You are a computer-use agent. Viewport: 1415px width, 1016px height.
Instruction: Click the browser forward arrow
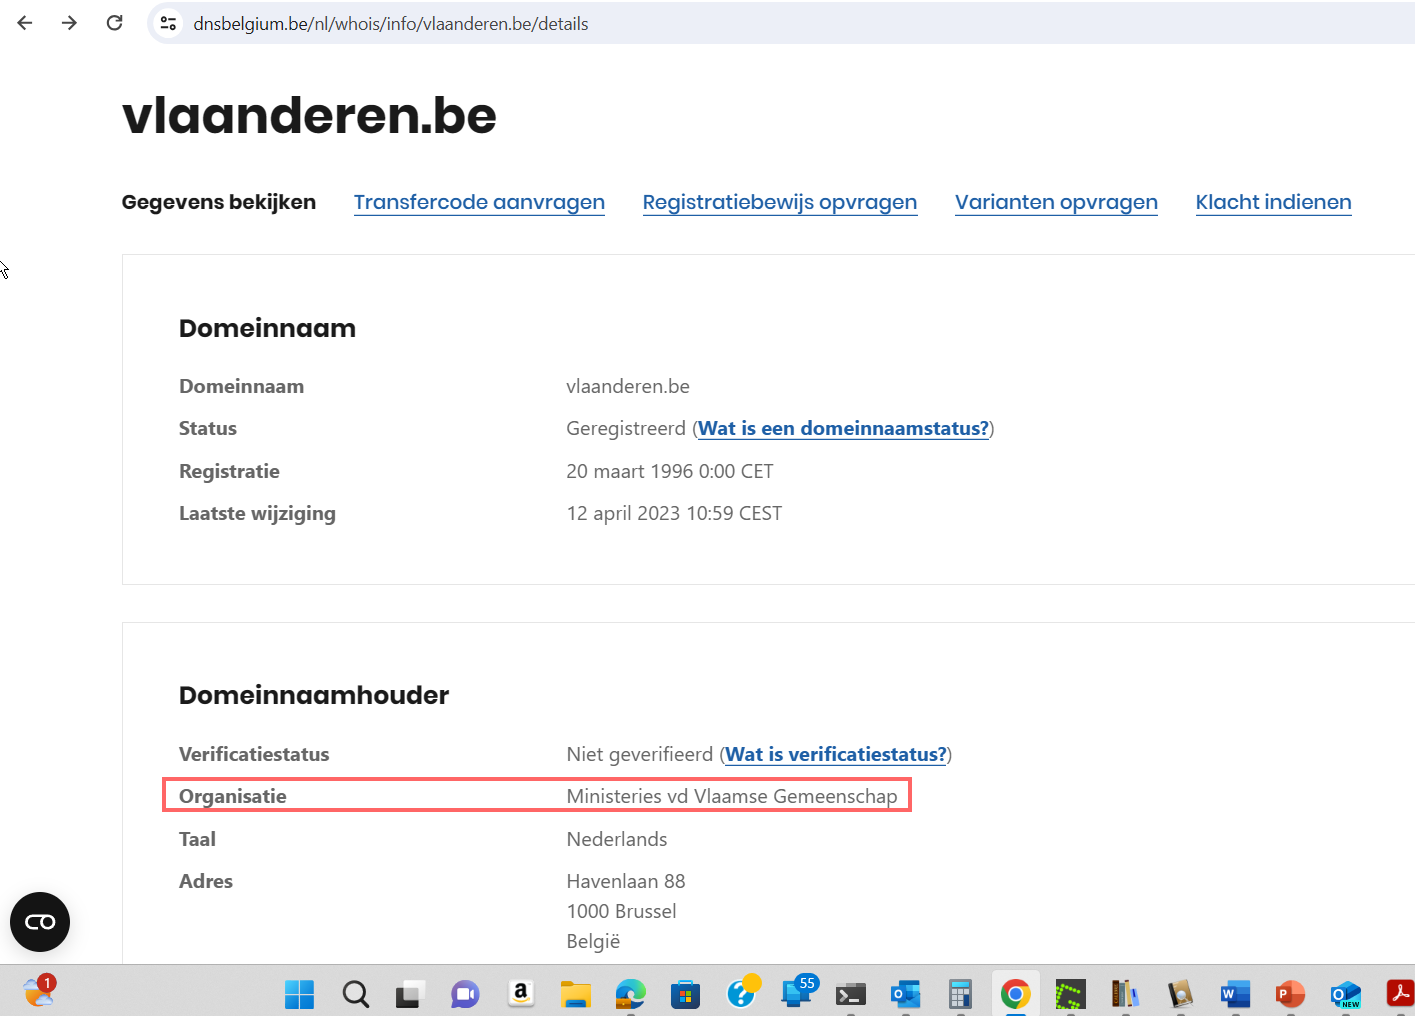[69, 23]
